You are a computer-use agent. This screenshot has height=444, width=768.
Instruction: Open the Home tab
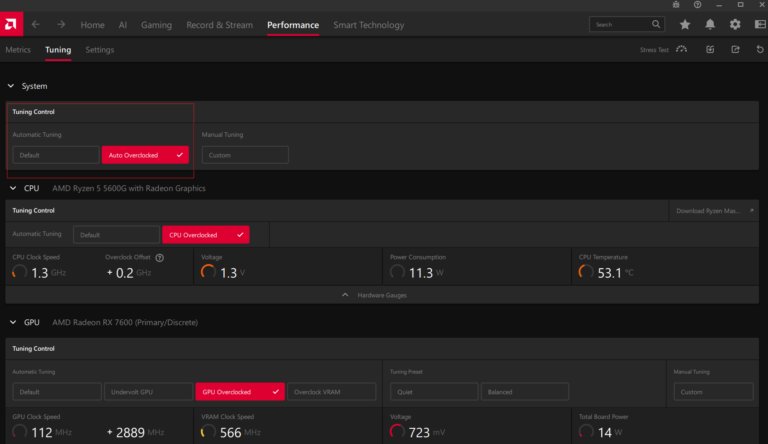pos(92,25)
